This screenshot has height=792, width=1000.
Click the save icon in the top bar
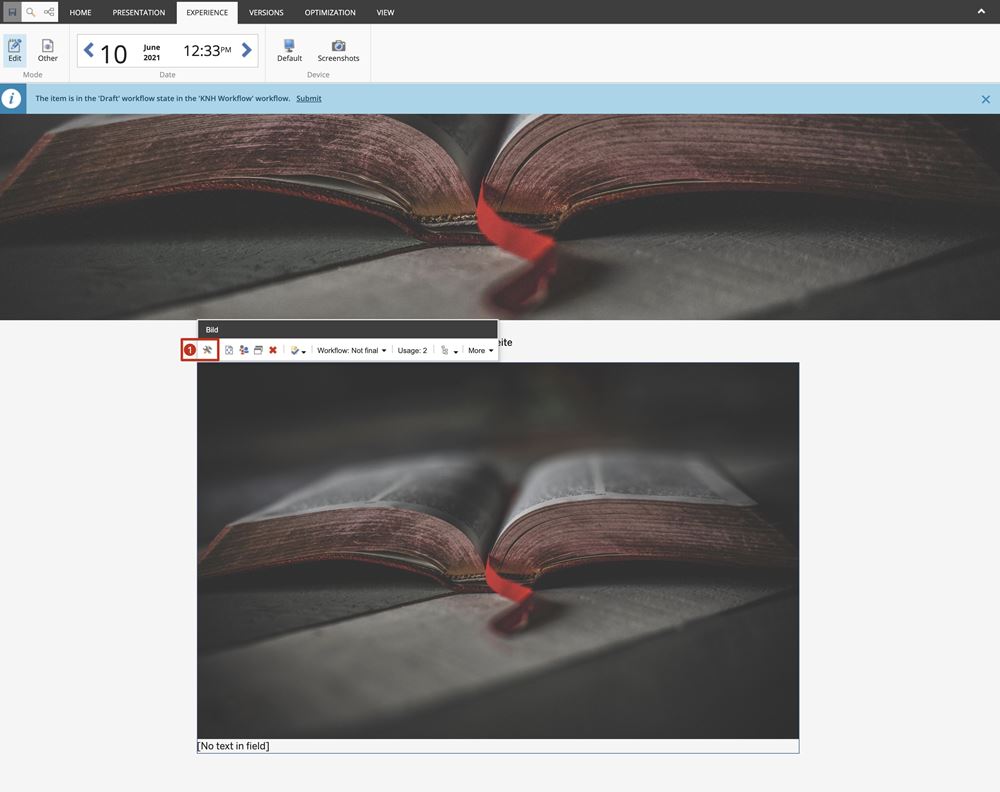(x=12, y=12)
